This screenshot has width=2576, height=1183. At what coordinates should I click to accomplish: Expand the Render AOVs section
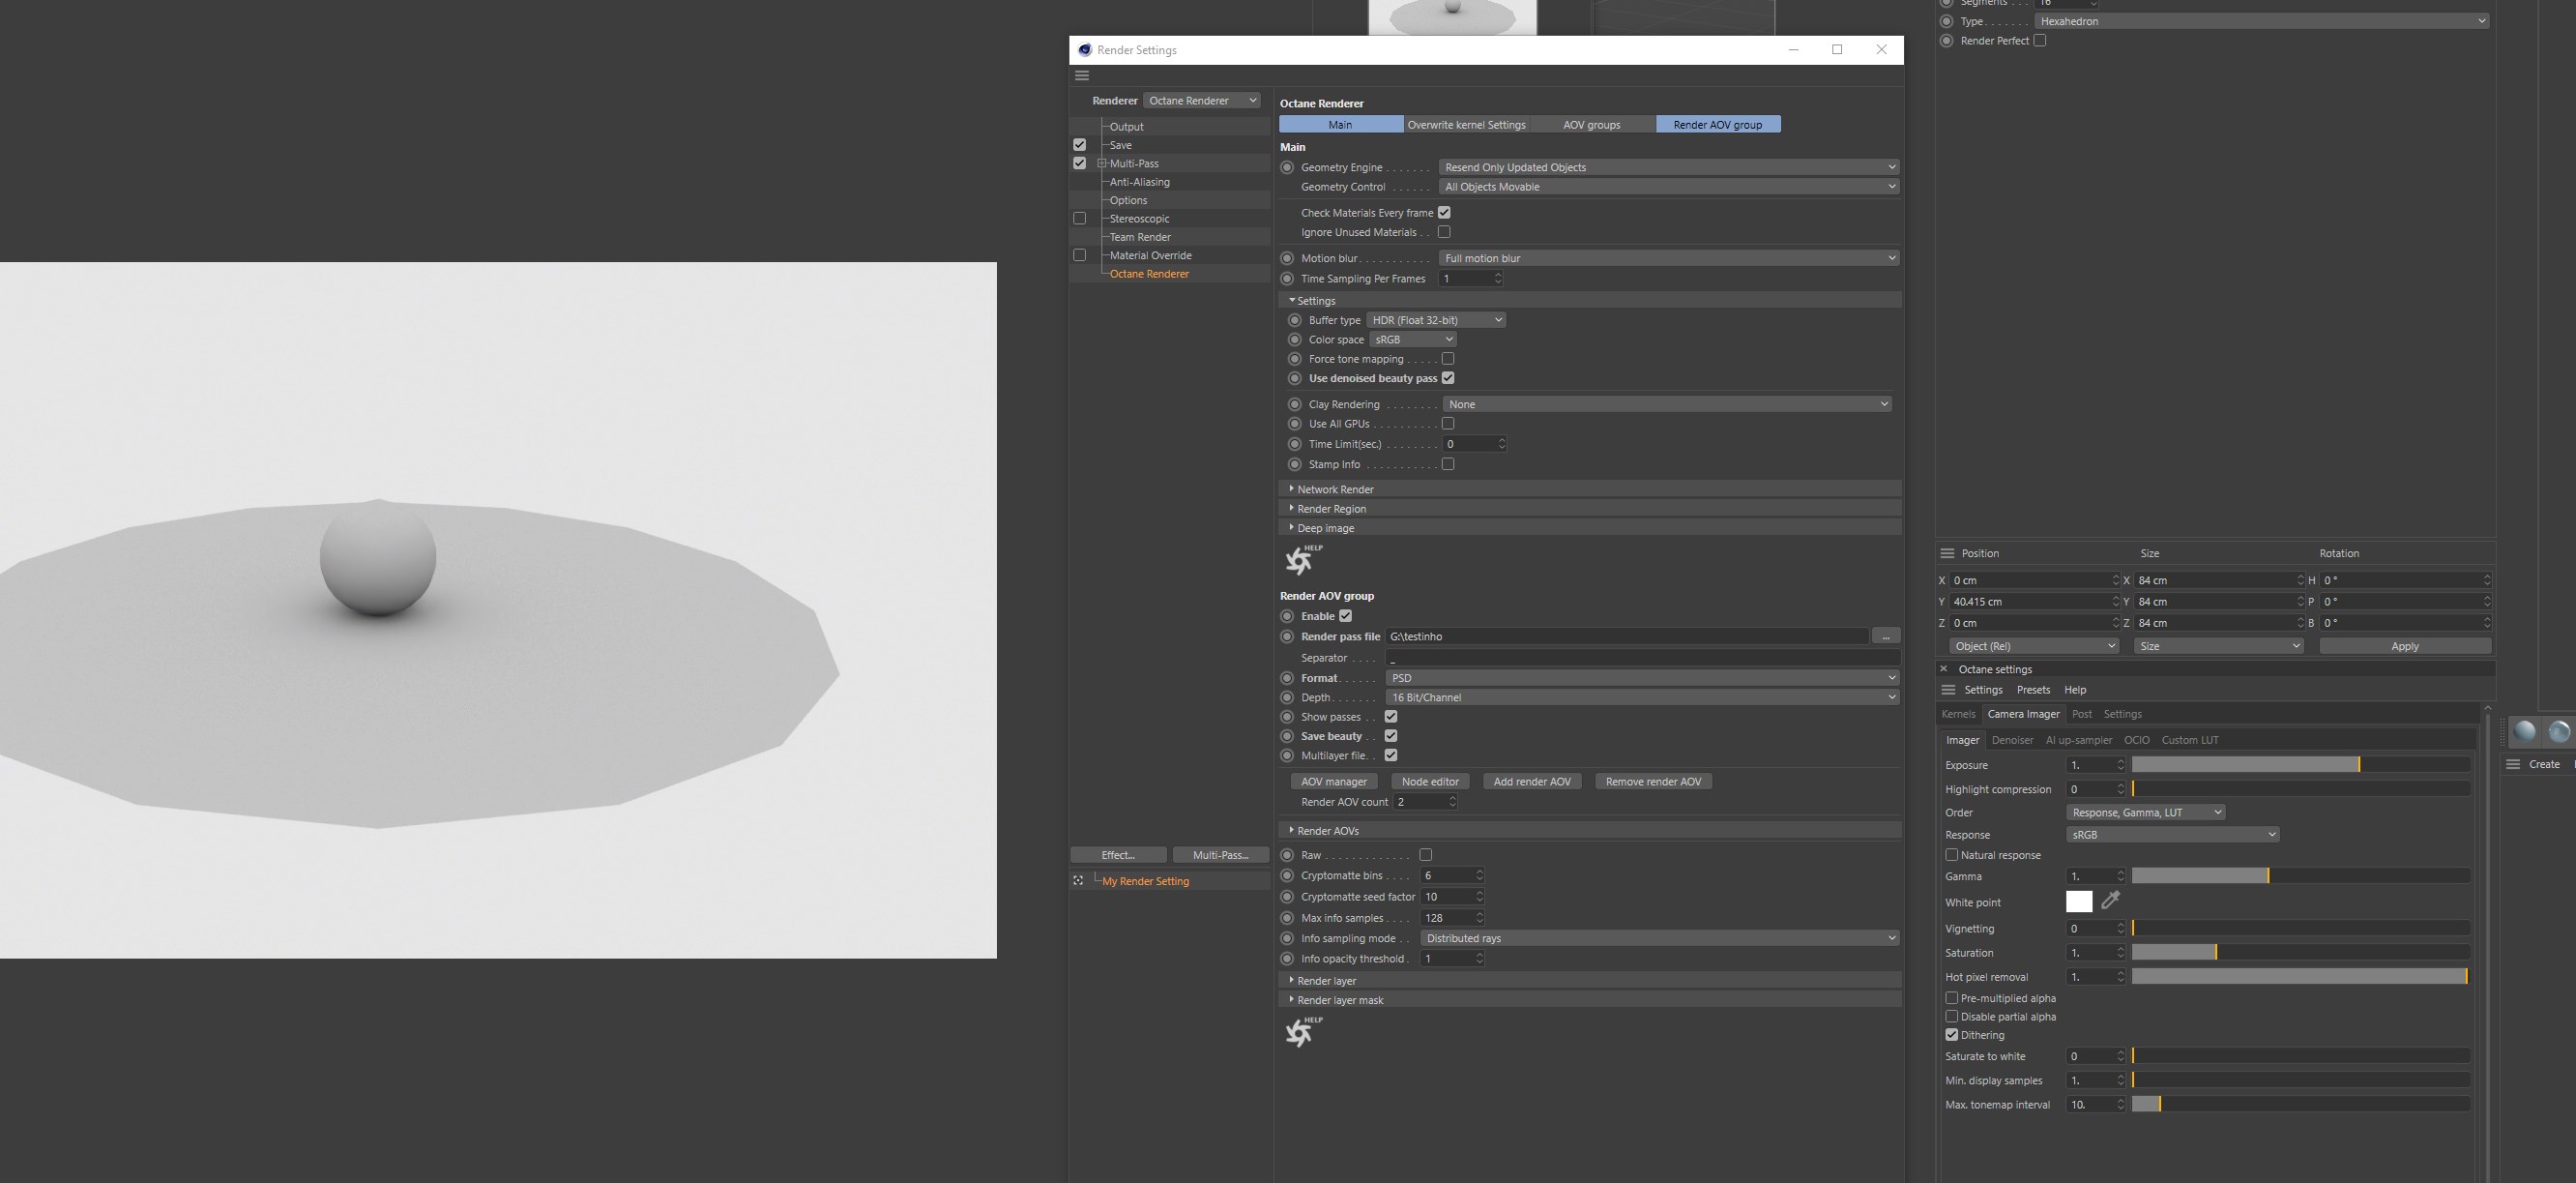[x=1590, y=831]
